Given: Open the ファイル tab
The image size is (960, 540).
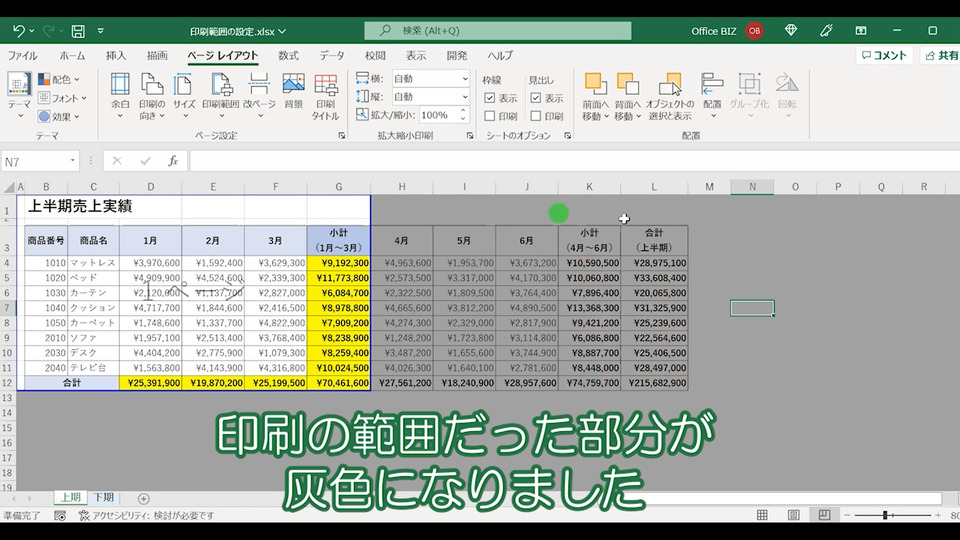Looking at the screenshot, I should 23,55.
